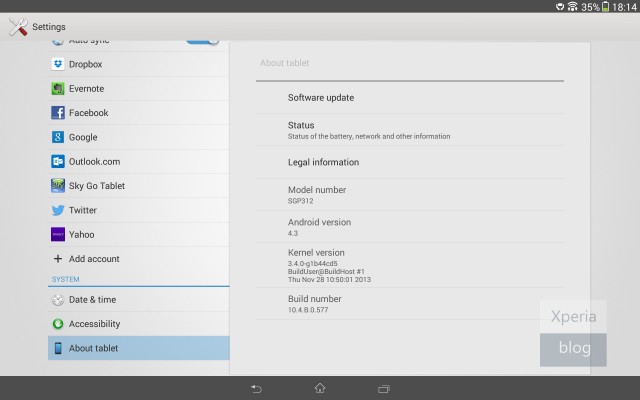Tap Add account
The height and width of the screenshot is (400, 640).
point(139,259)
